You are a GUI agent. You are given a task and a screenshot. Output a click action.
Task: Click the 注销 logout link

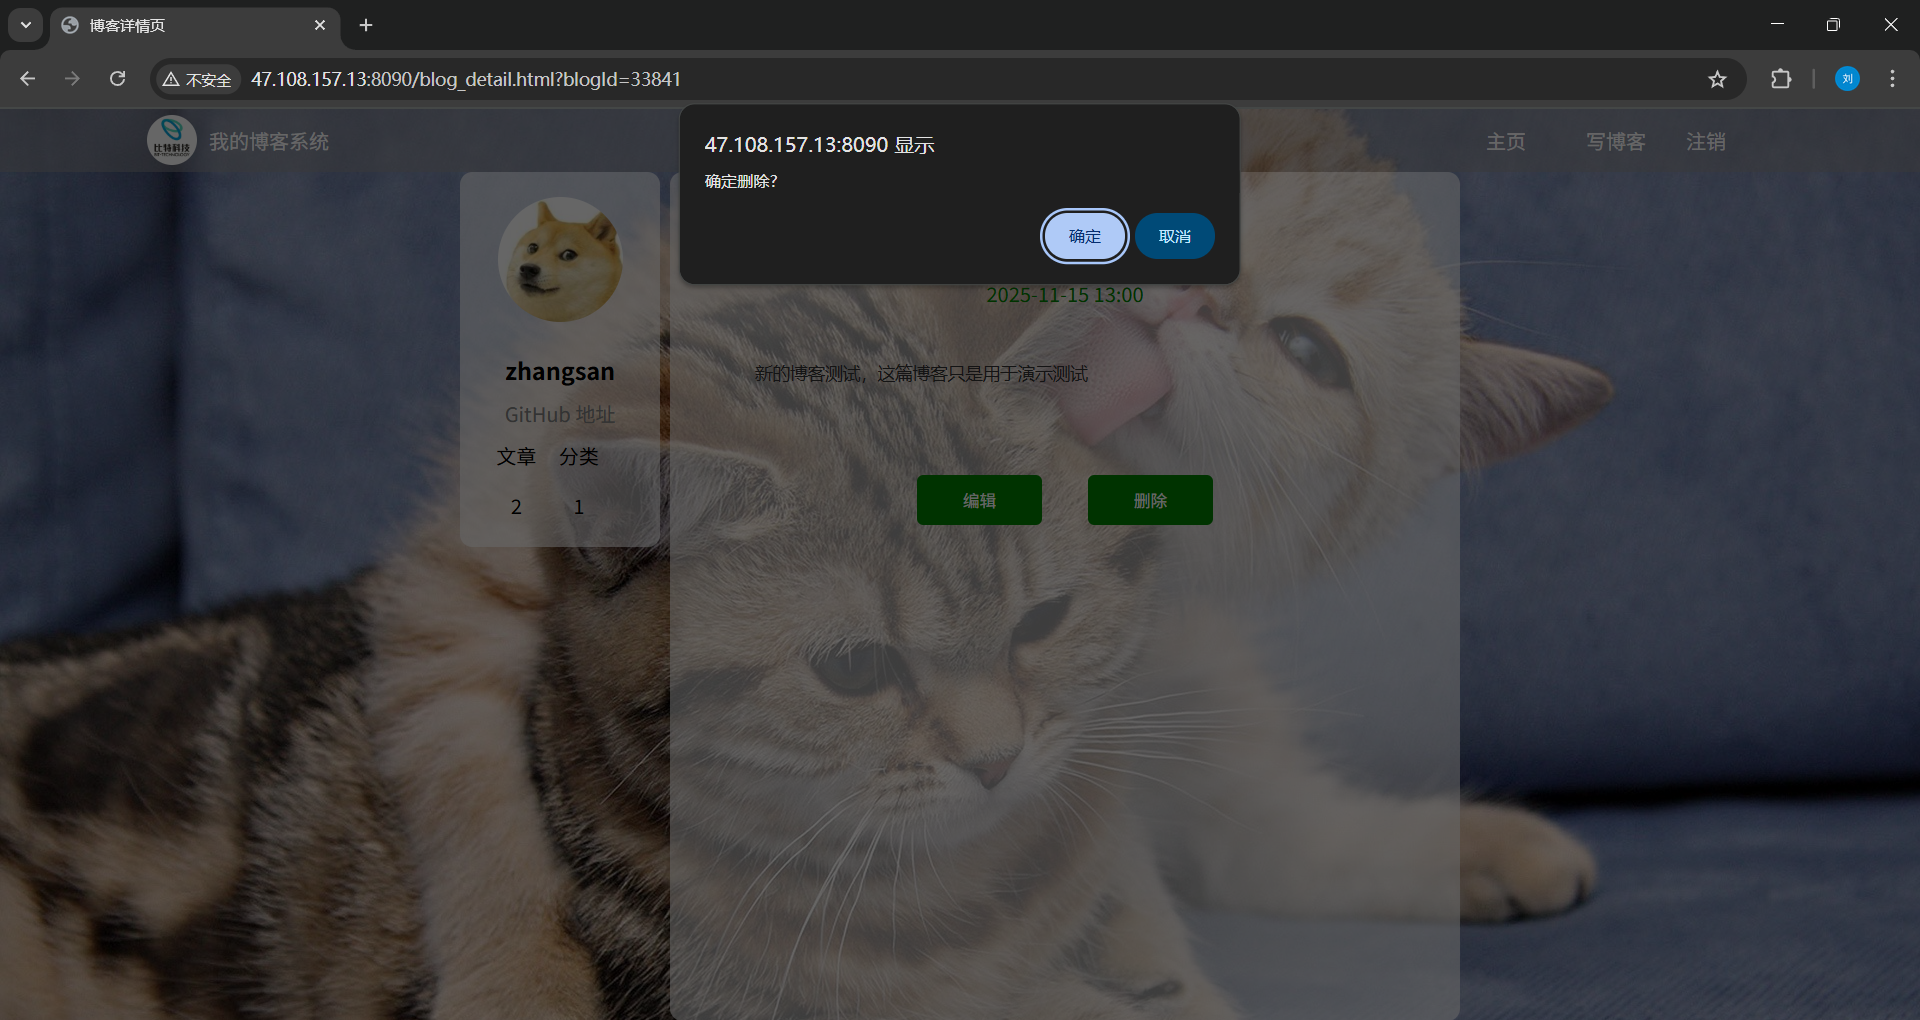[1706, 142]
